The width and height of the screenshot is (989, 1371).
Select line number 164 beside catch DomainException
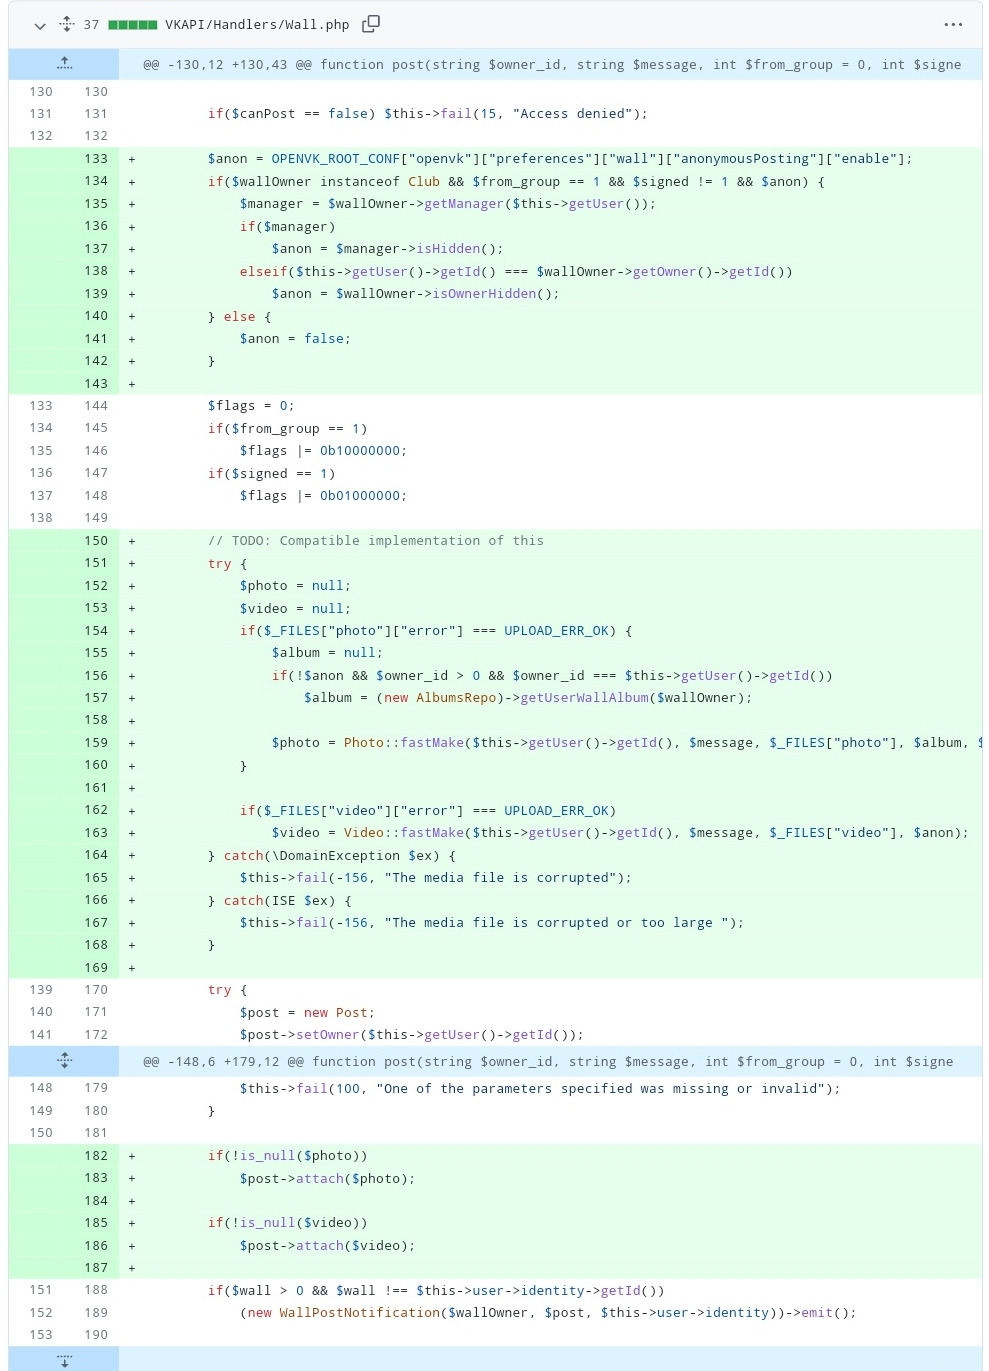click(96, 855)
